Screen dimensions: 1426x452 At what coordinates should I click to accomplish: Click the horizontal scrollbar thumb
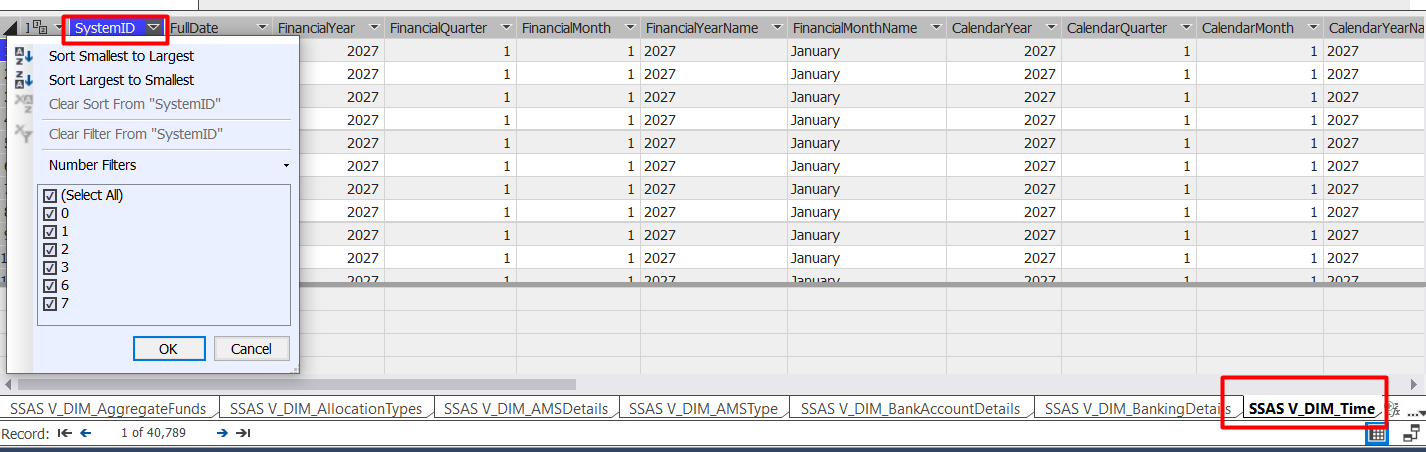pos(297,384)
